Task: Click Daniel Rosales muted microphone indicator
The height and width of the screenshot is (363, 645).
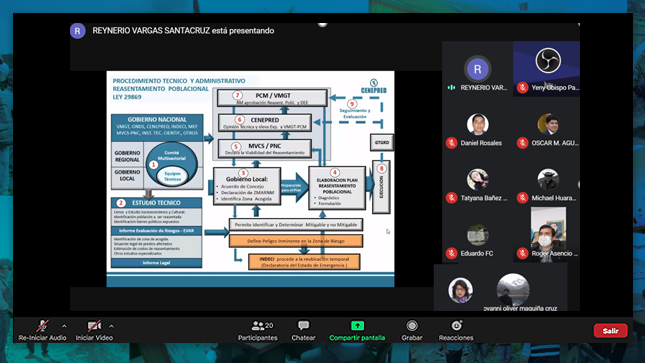Action: pos(451,143)
